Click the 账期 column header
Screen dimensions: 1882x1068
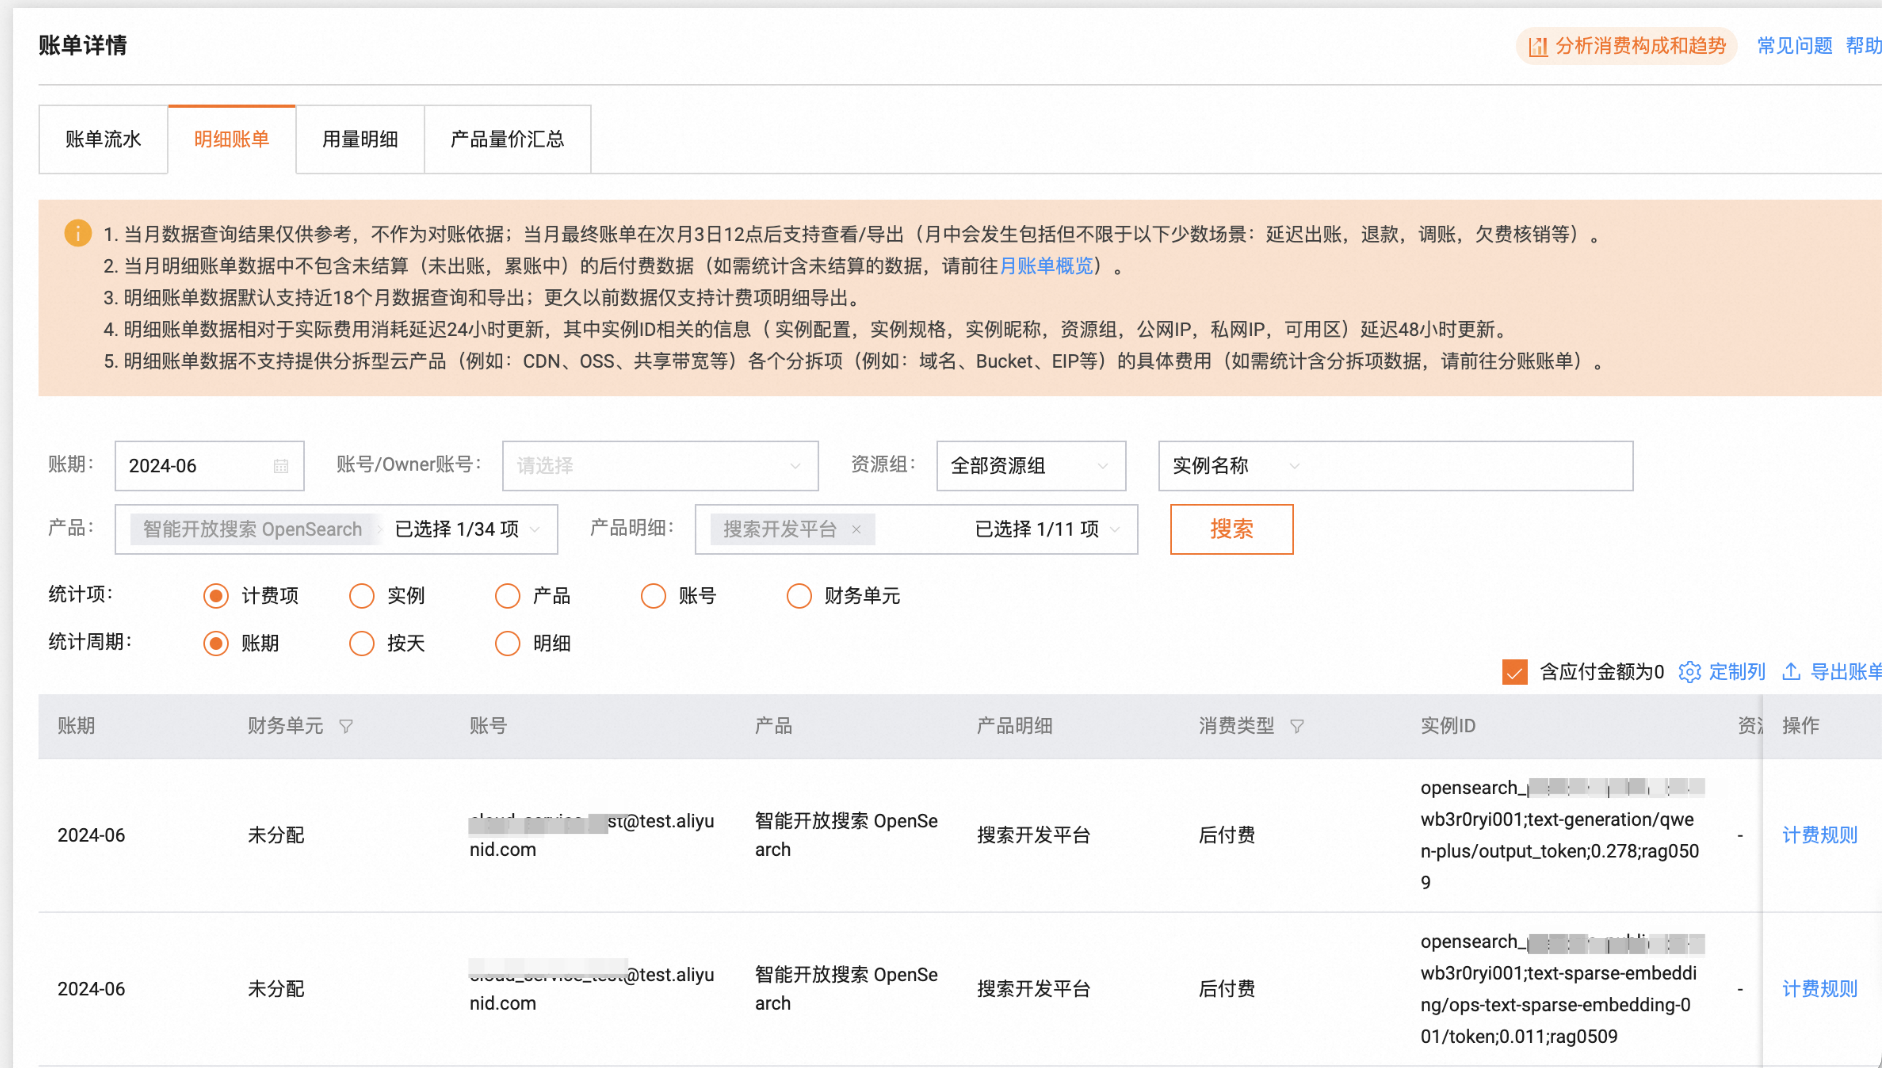(76, 726)
